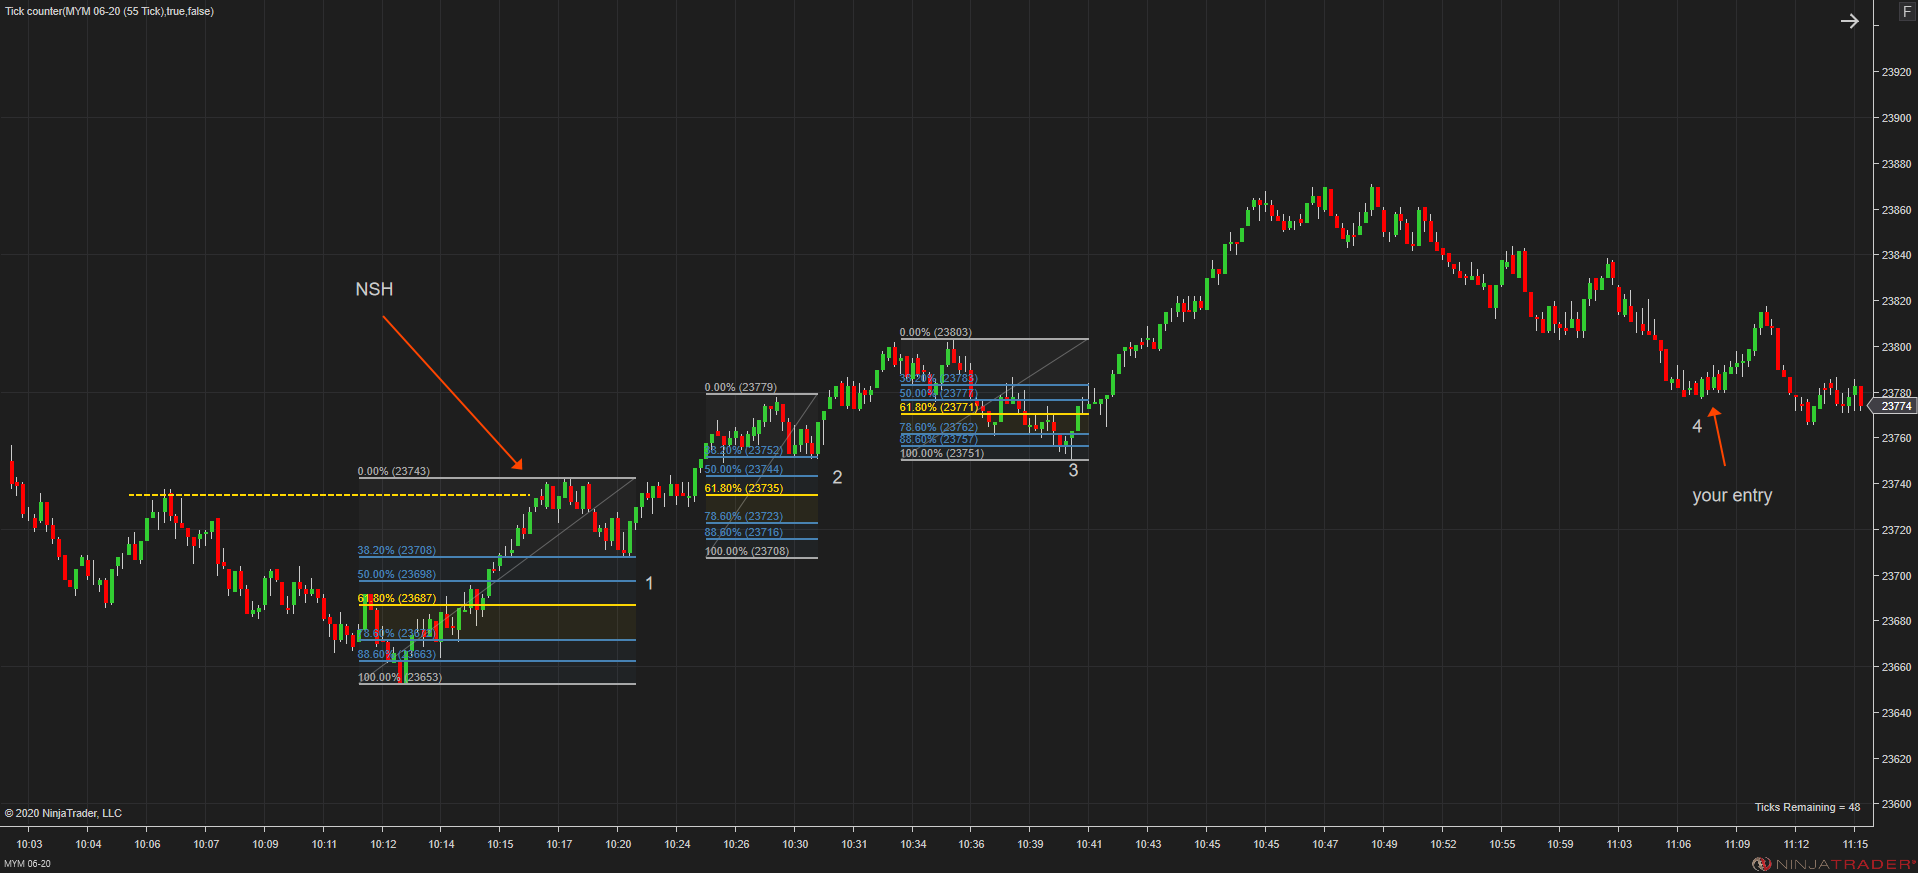Select the 100.00% (23708) Fibonacci level label

pos(747,551)
